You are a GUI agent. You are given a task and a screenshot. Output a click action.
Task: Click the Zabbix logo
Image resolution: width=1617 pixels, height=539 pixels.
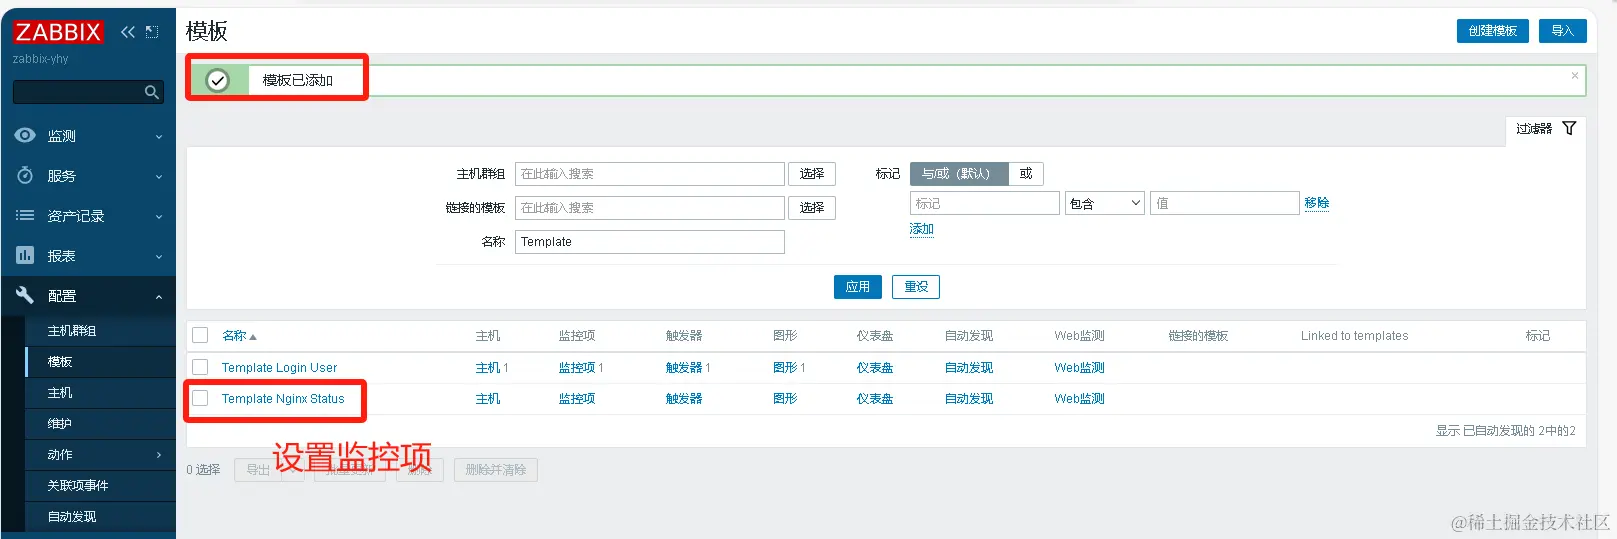coord(58,32)
